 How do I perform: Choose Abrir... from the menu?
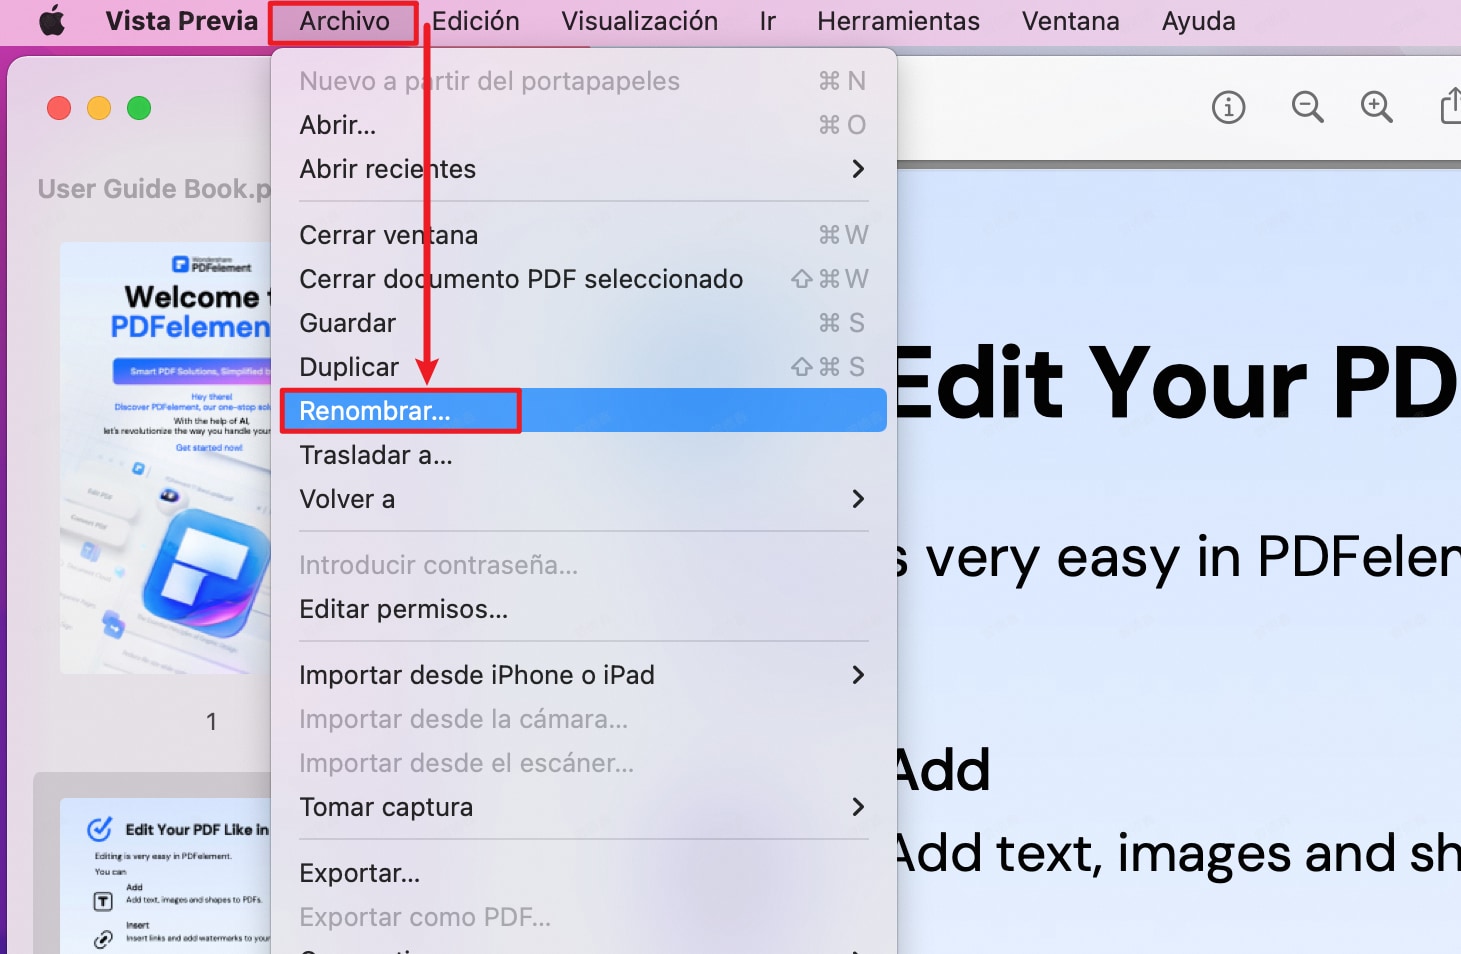(583, 125)
